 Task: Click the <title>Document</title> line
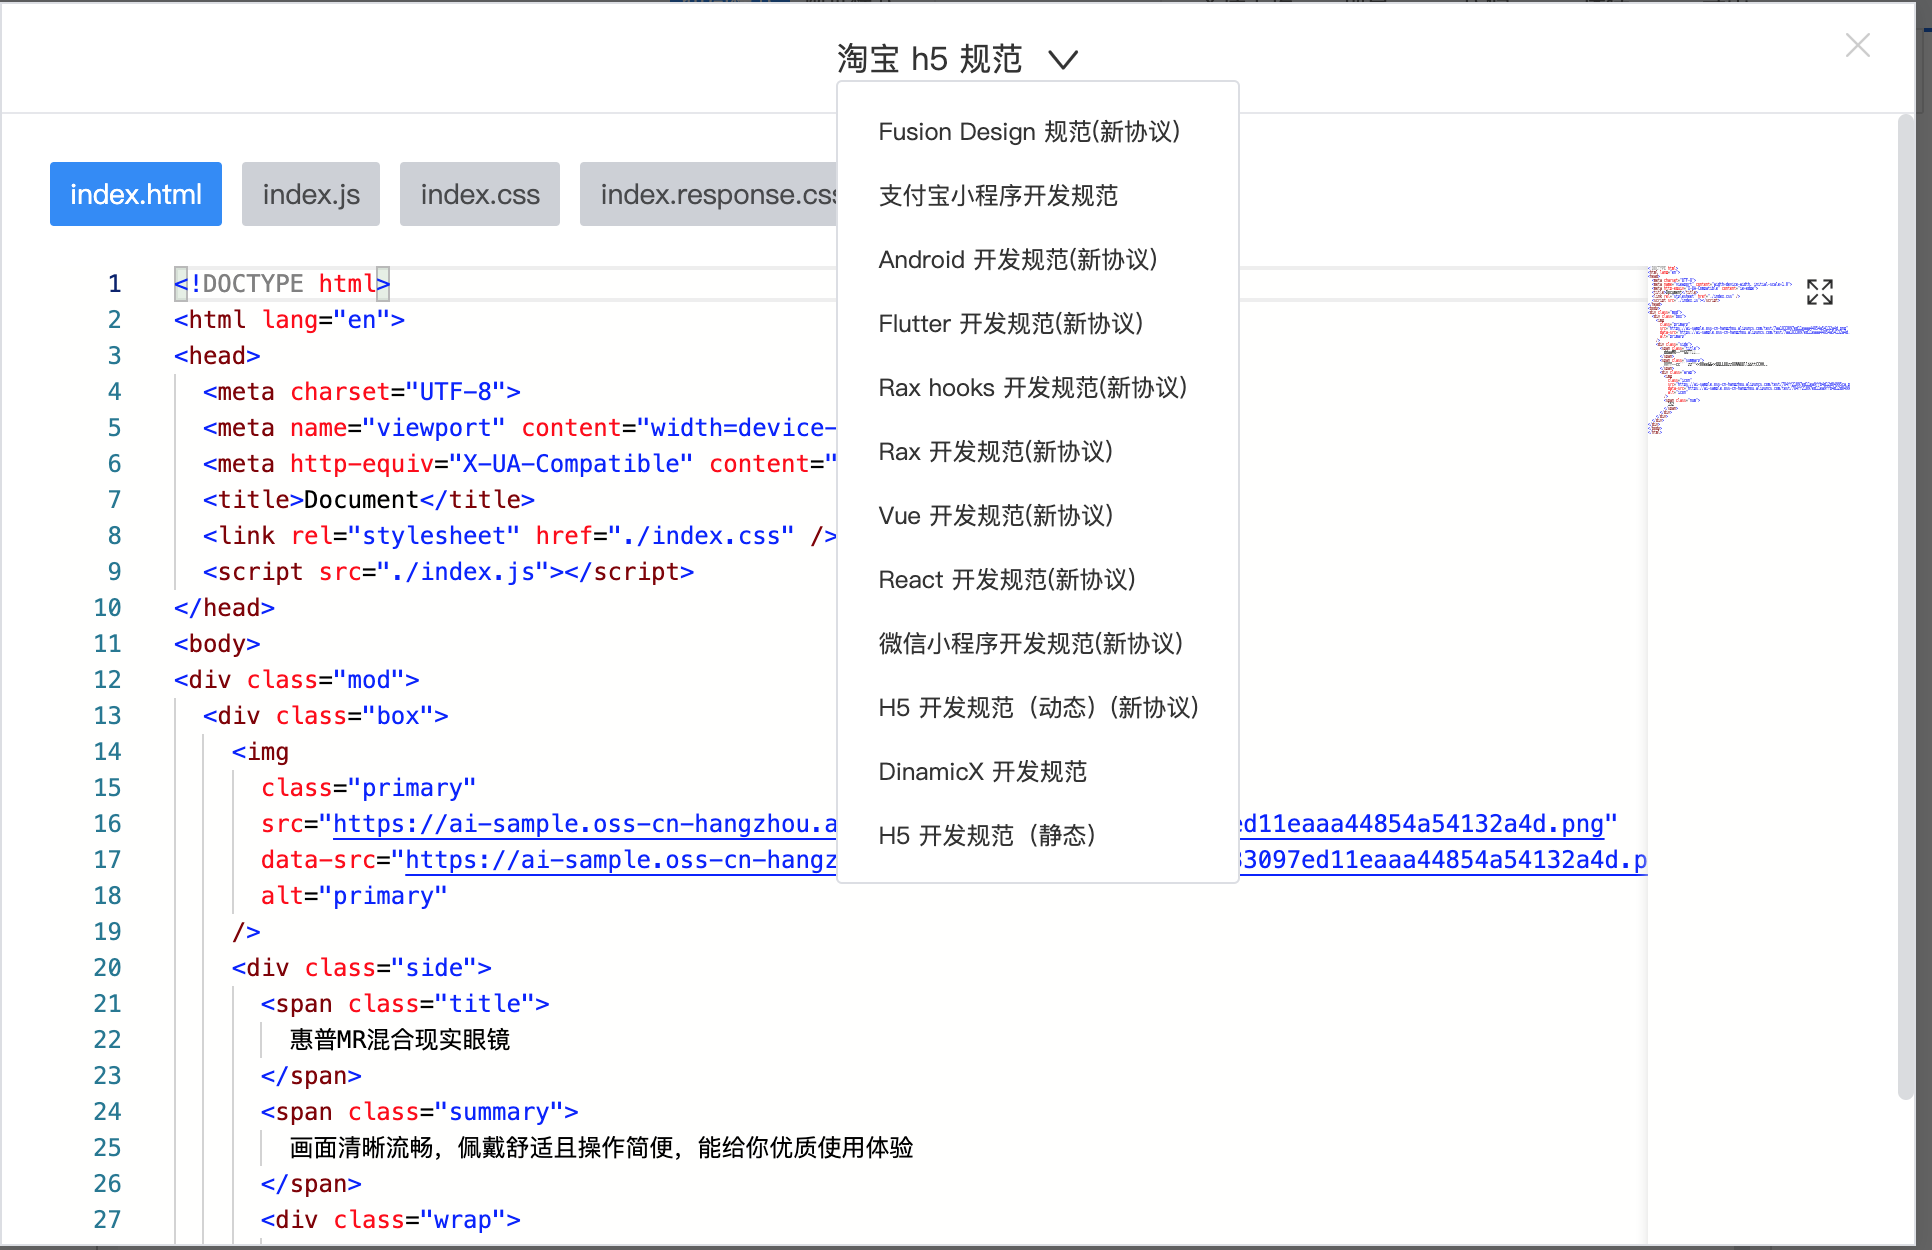click(x=369, y=500)
